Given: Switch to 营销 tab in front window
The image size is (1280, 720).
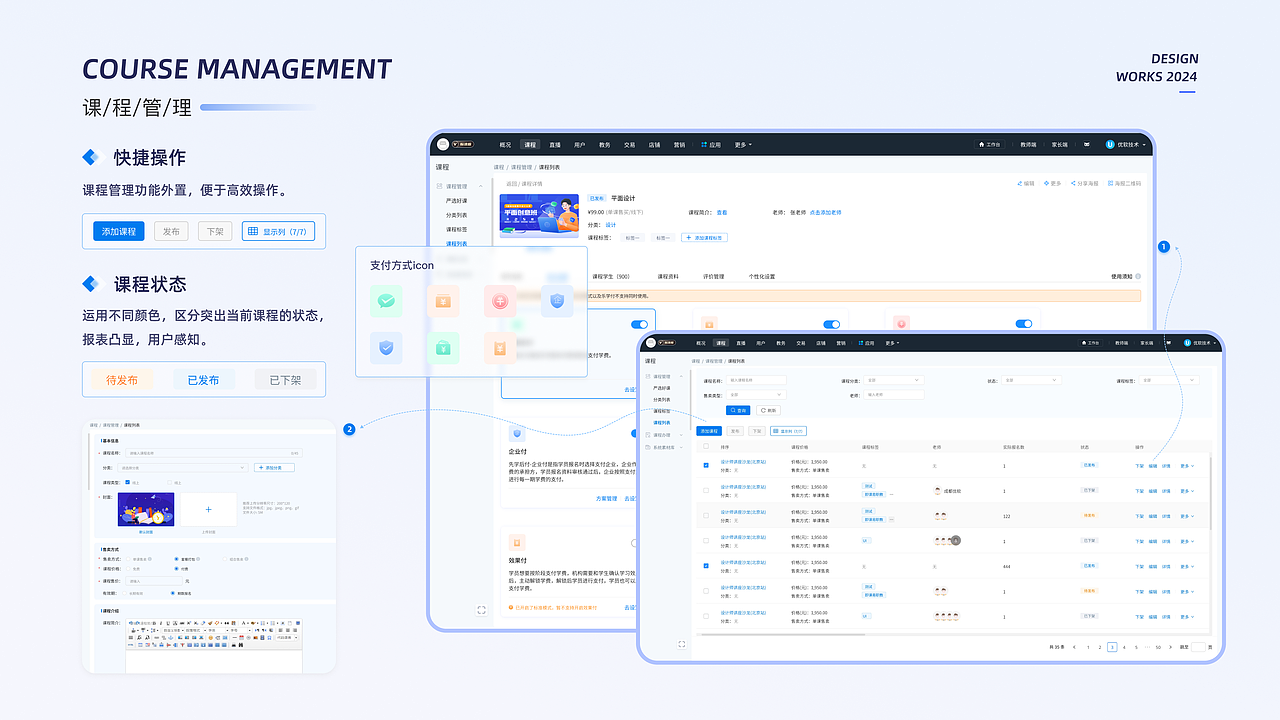Looking at the screenshot, I should 840,343.
